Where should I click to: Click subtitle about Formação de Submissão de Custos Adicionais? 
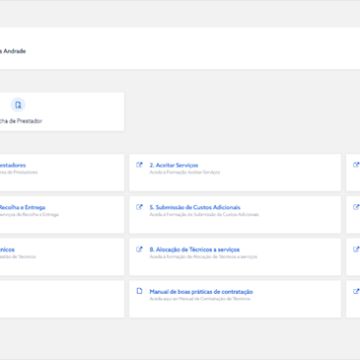(204, 214)
